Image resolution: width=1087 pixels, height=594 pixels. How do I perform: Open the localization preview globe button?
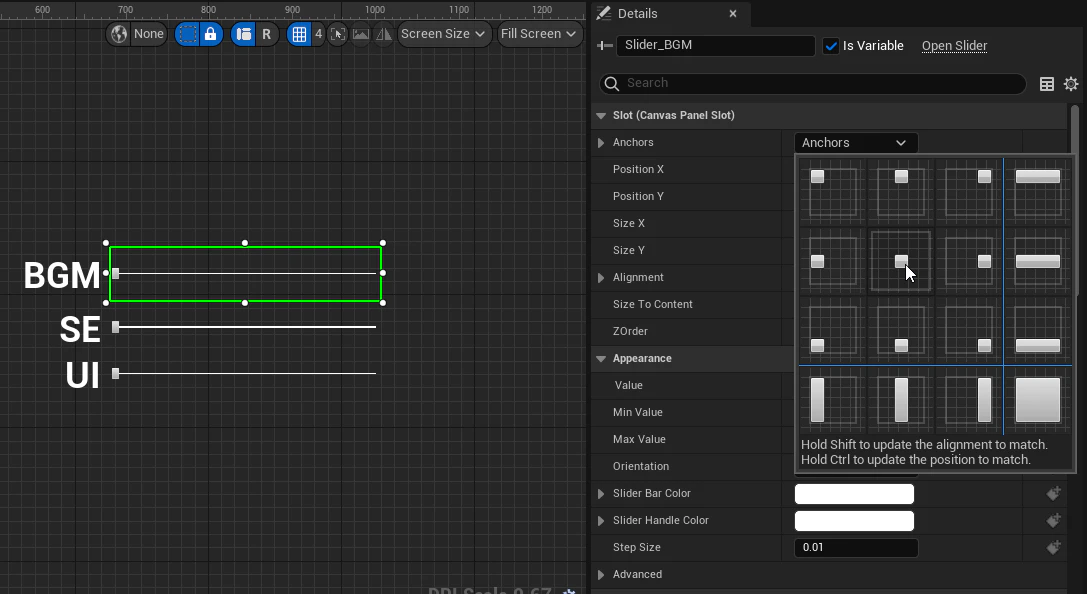119,34
